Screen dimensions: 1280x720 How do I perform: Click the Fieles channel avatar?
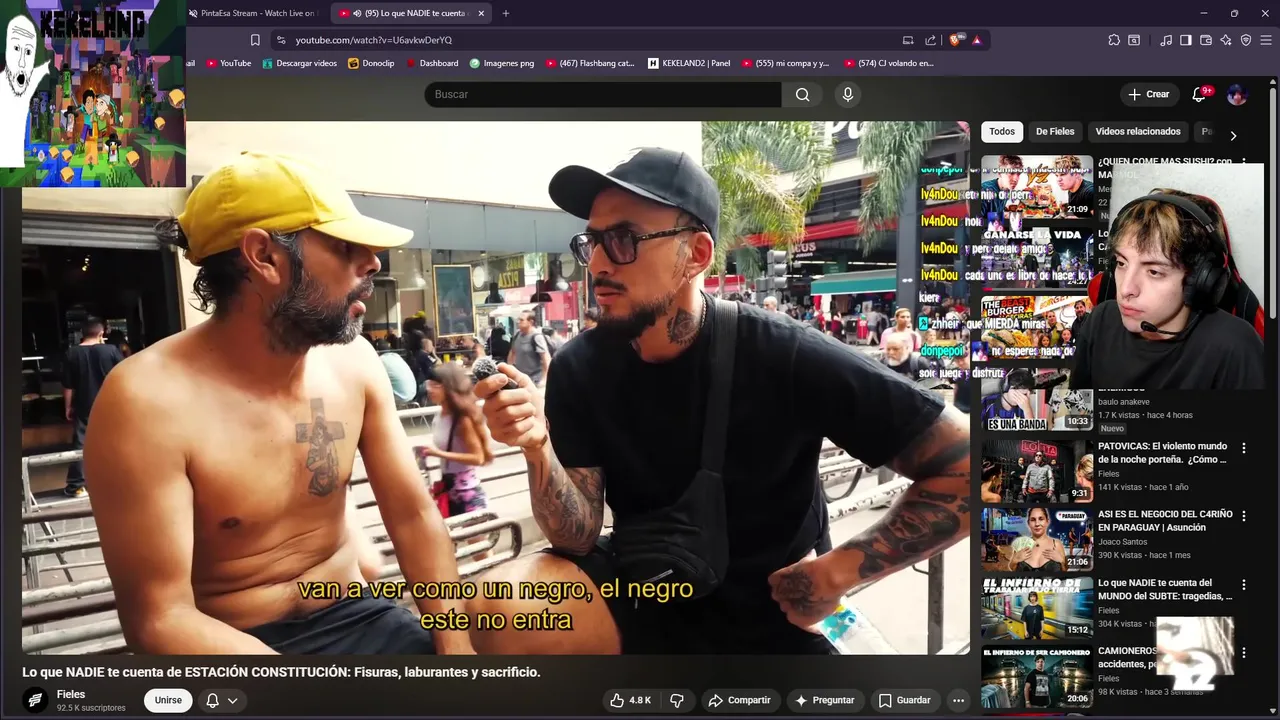click(x=35, y=700)
